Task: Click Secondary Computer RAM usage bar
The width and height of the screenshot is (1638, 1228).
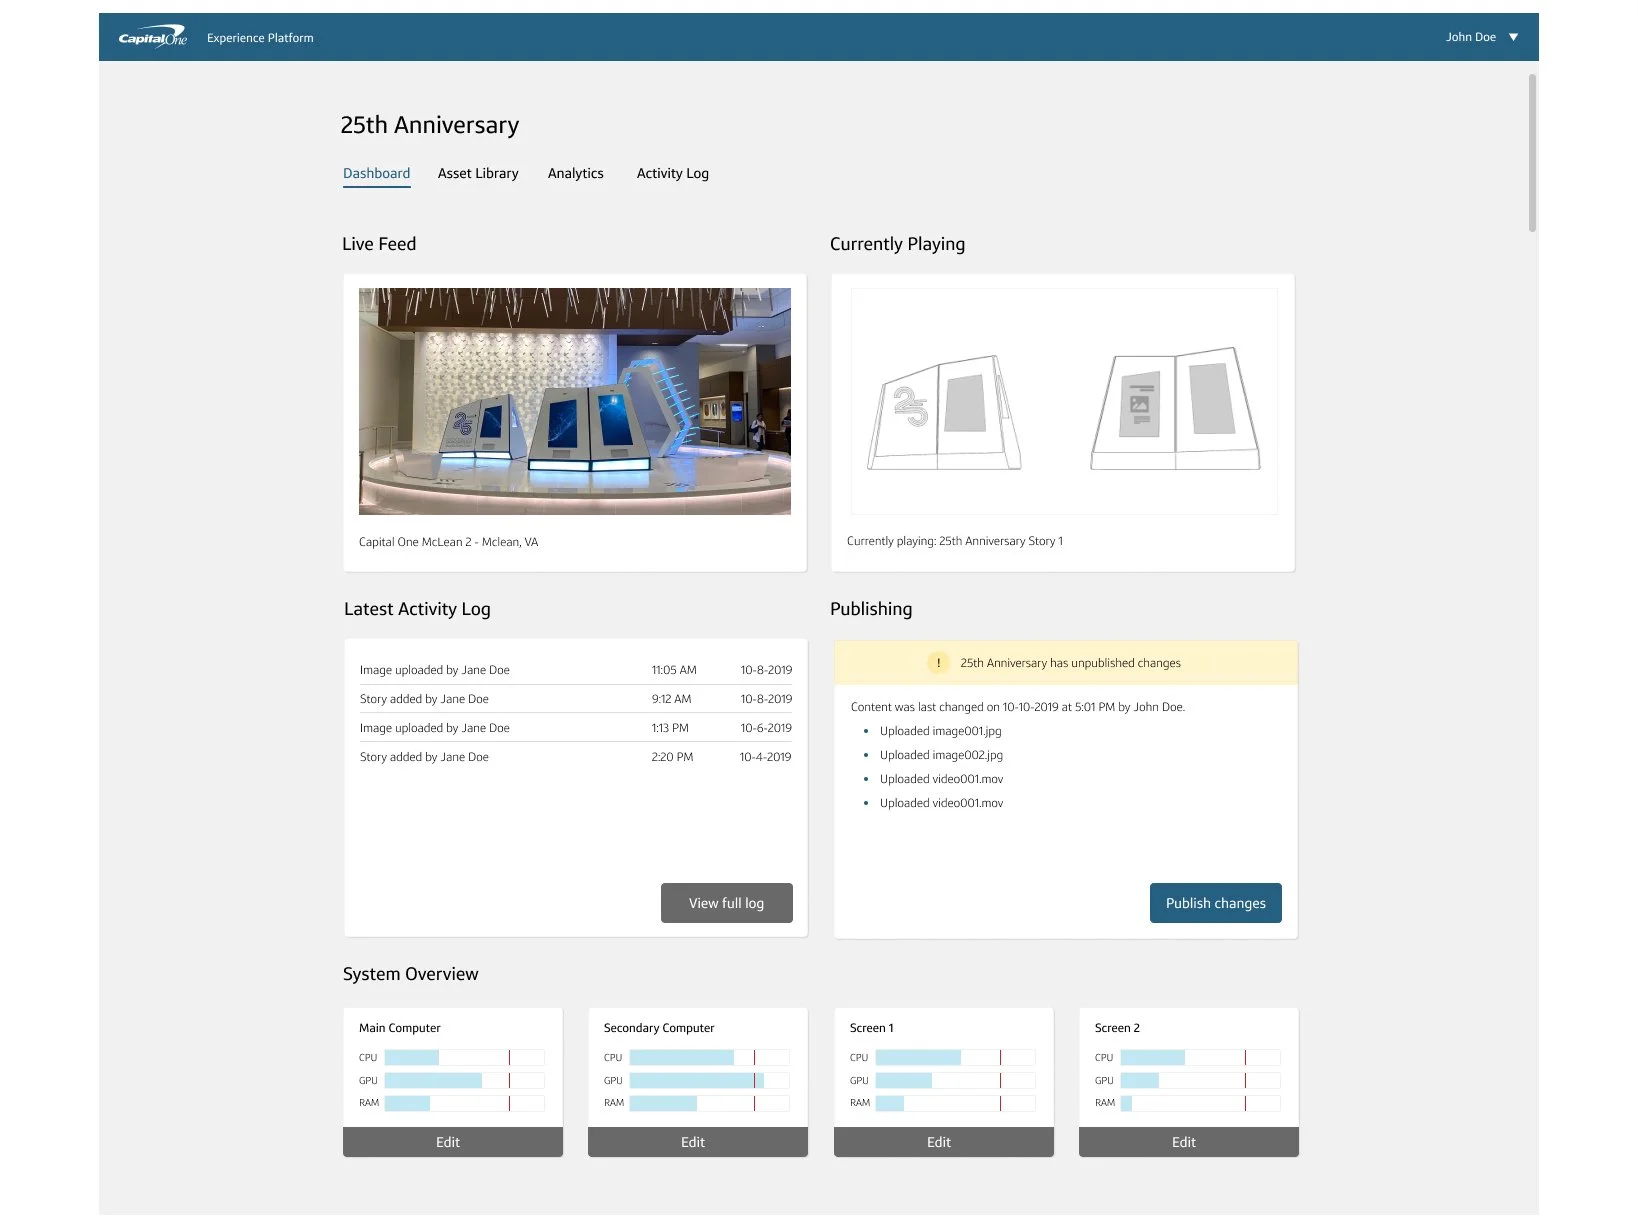Action: click(x=709, y=1103)
